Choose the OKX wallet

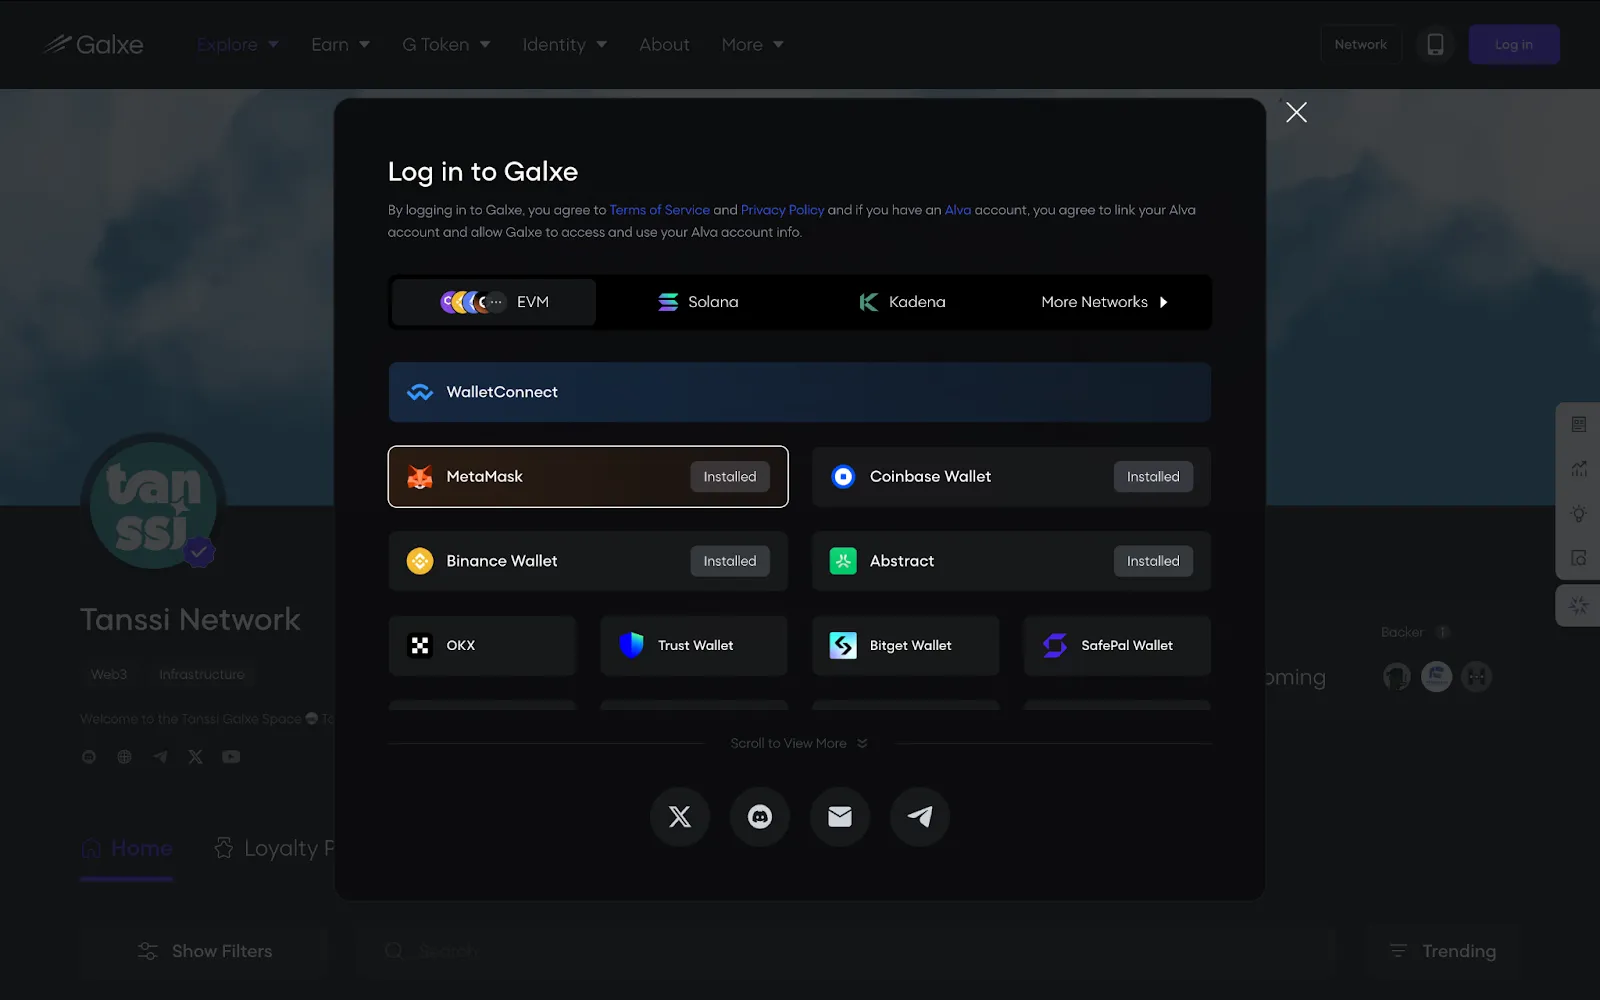coord(482,646)
